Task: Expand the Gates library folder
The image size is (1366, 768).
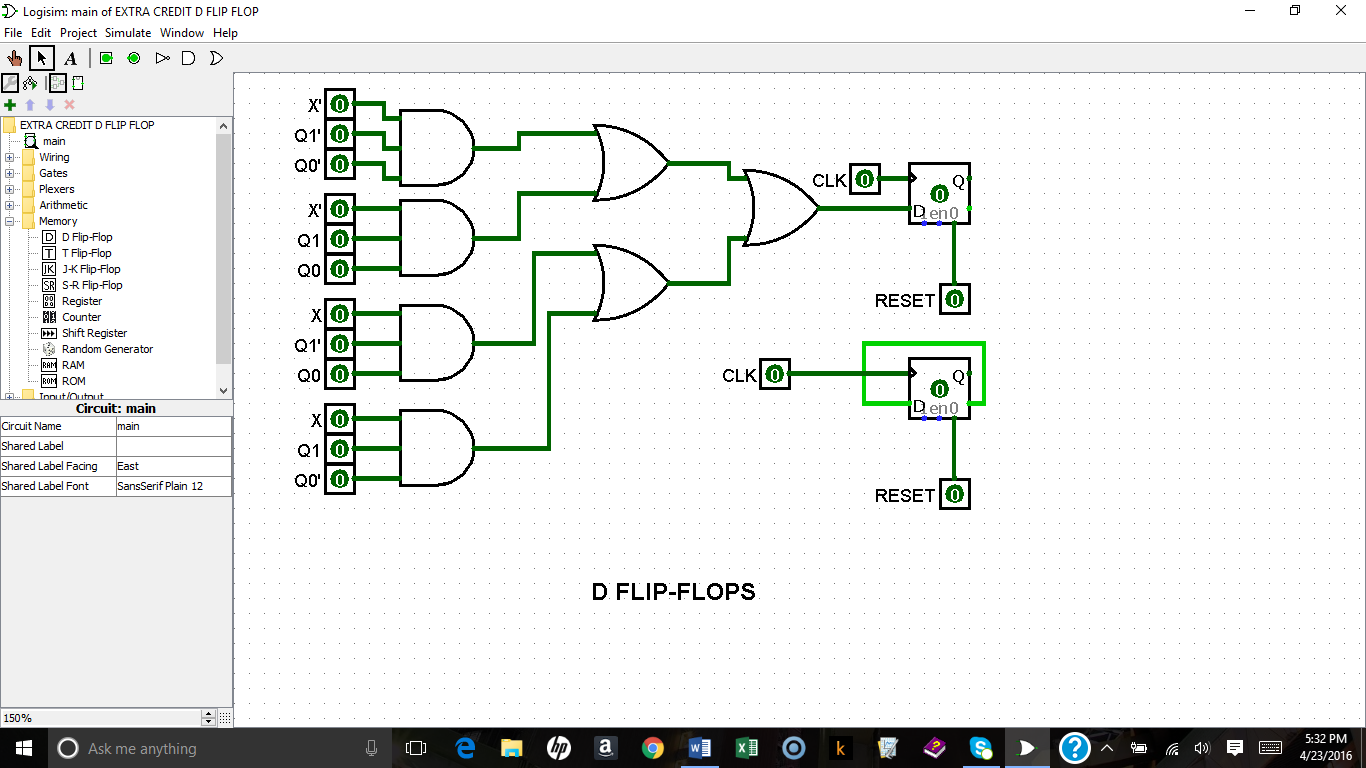Action: coord(10,173)
